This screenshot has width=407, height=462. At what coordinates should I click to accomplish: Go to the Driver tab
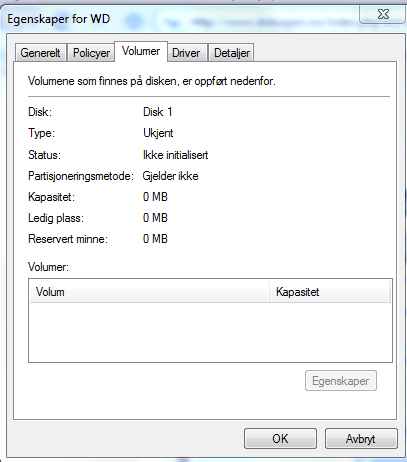(186, 53)
